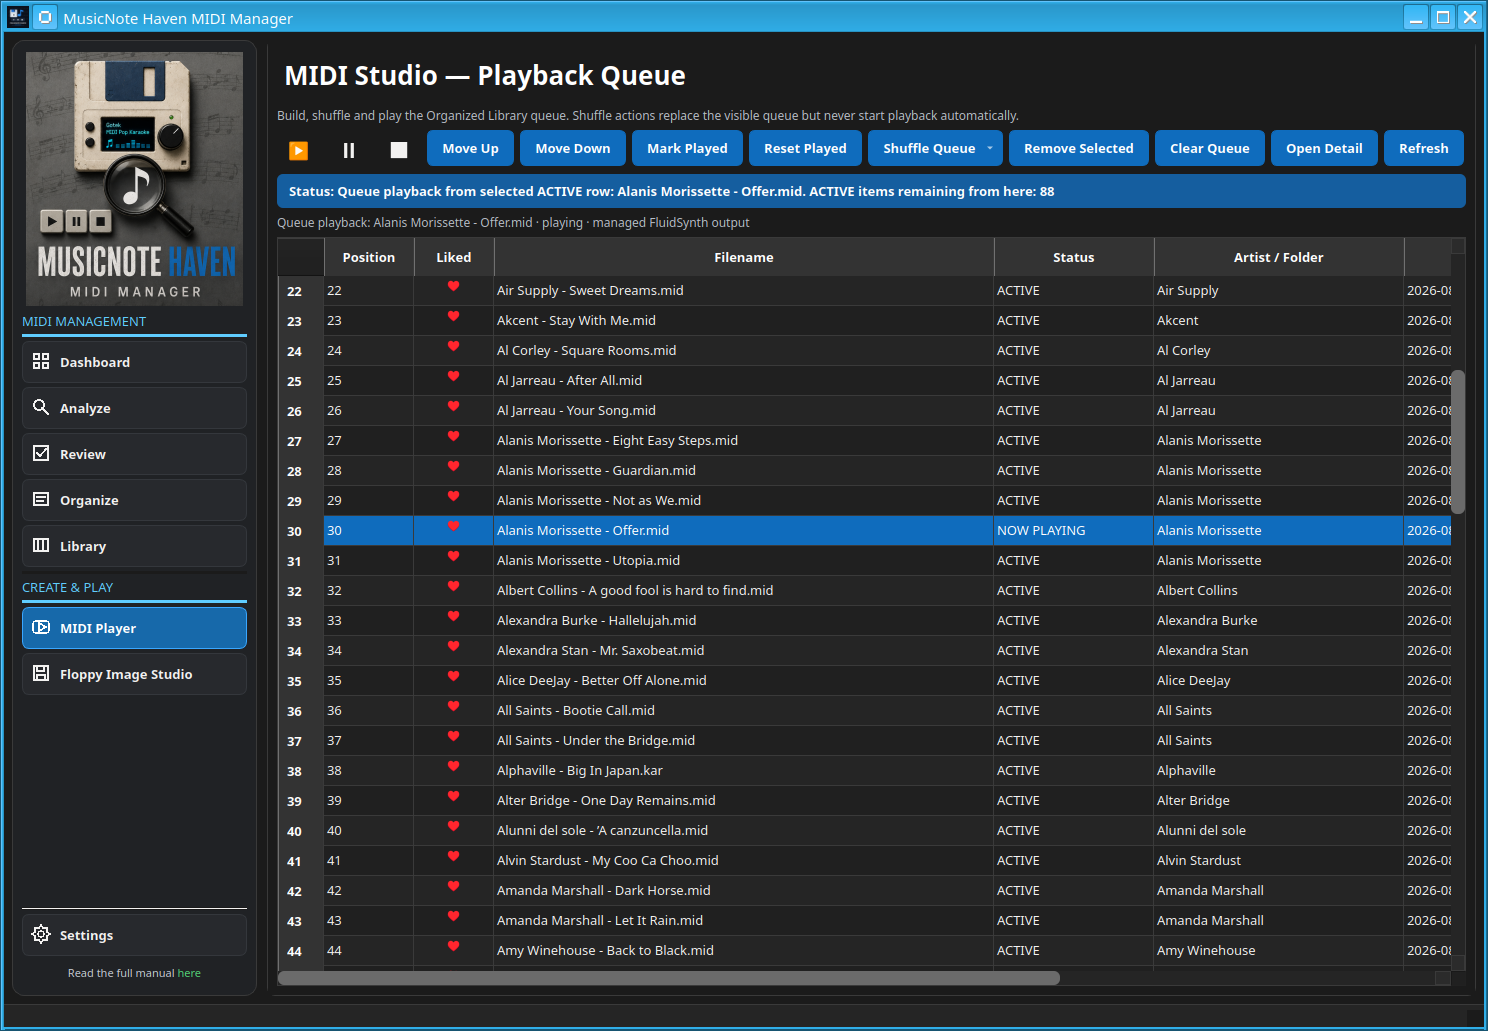Stop playback with the square stop icon

coord(399,150)
